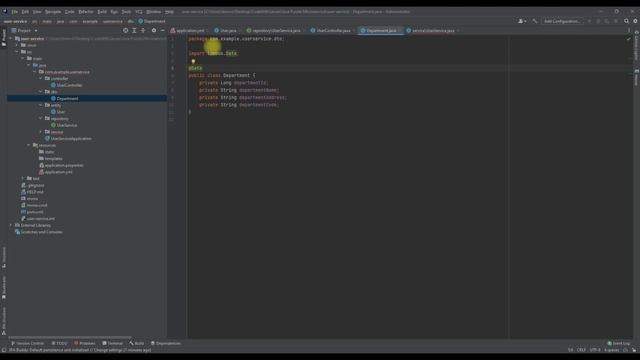Open editor tabs overflow menu icon

tap(629, 31)
